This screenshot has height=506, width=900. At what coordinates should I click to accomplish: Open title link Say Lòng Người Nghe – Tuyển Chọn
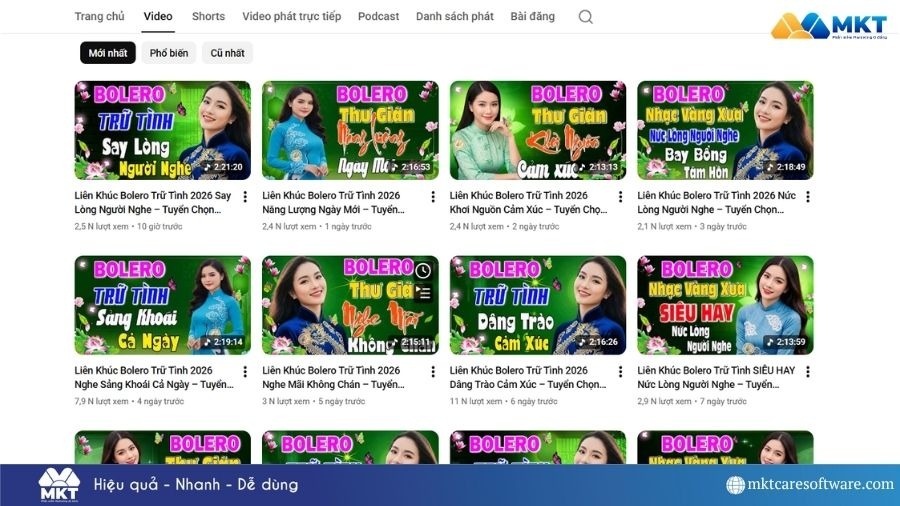click(153, 203)
